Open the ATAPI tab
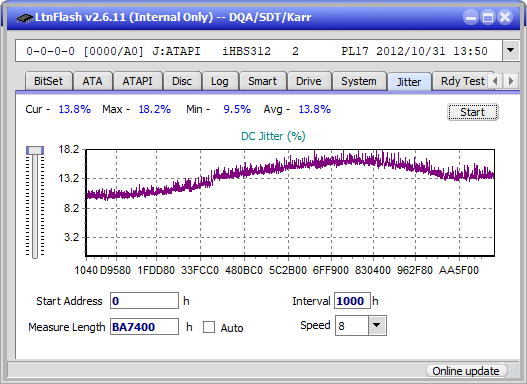This screenshot has width=527, height=384. point(137,81)
